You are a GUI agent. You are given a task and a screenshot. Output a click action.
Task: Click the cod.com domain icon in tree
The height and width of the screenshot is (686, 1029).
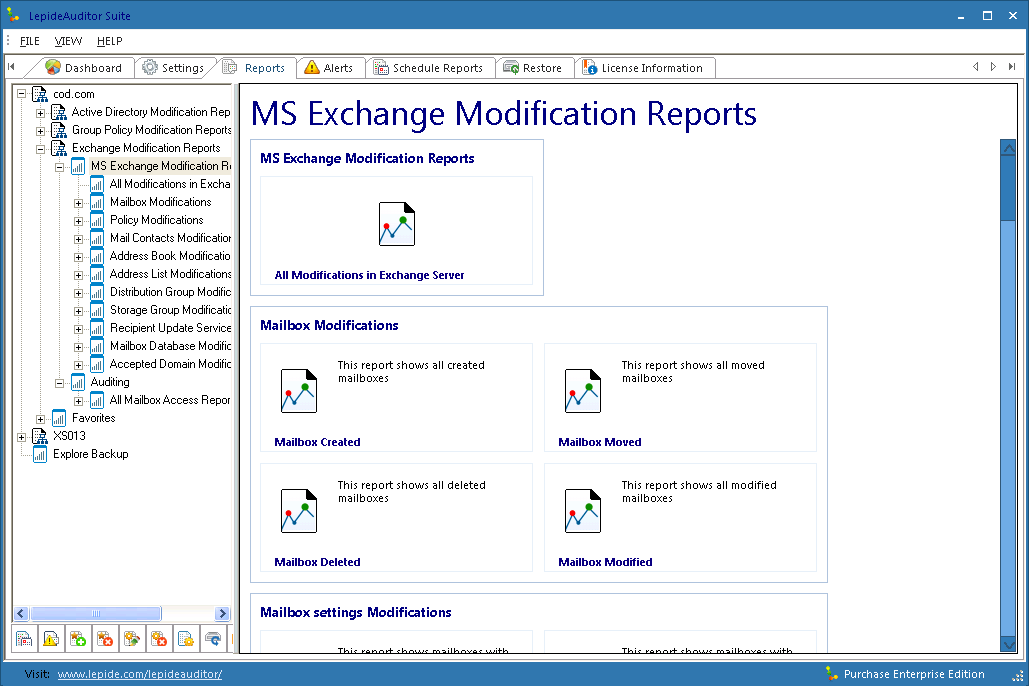coord(40,95)
